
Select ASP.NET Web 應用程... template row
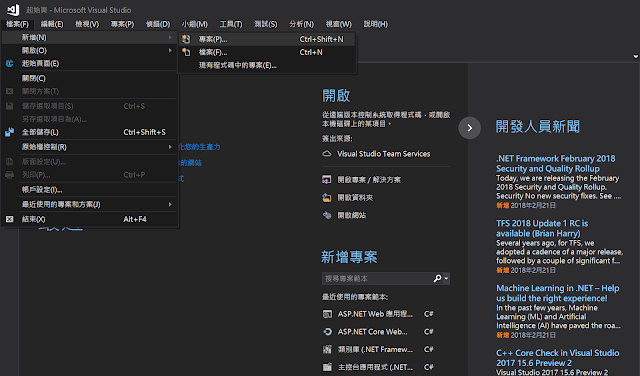[x=378, y=314]
